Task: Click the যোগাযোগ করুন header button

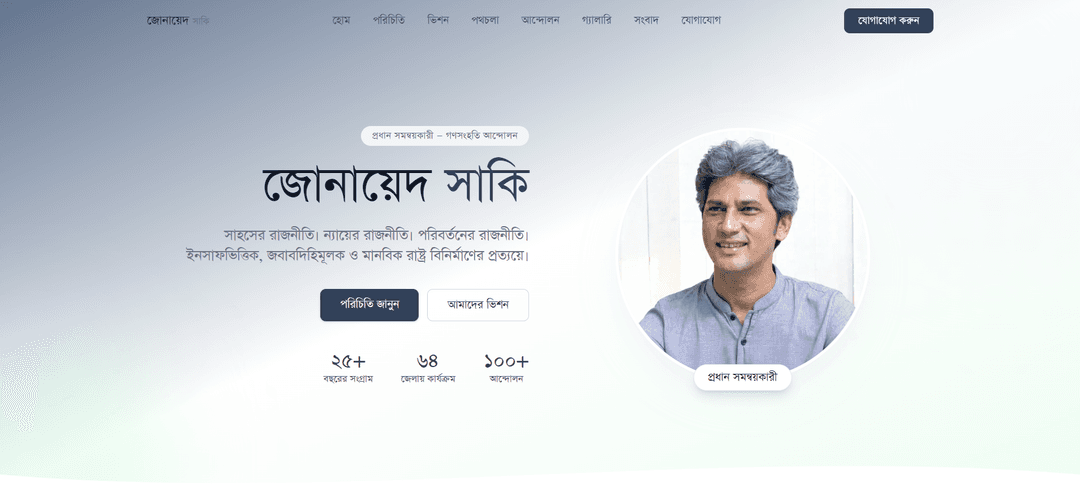Action: click(889, 21)
